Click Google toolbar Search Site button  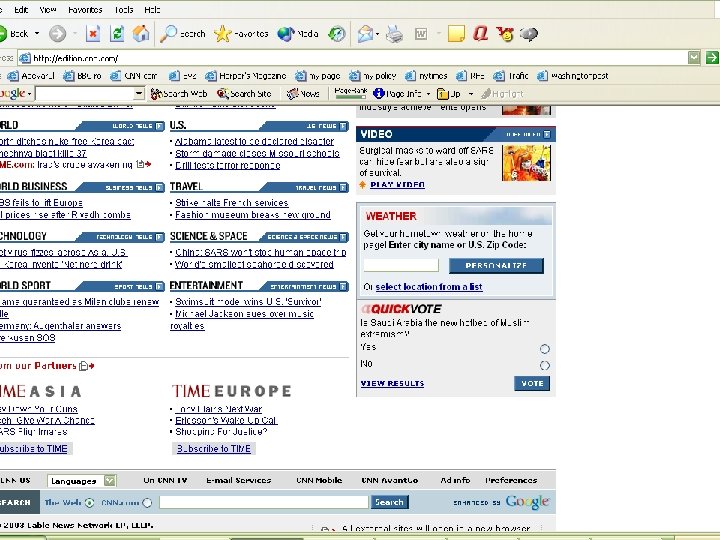click(x=244, y=94)
